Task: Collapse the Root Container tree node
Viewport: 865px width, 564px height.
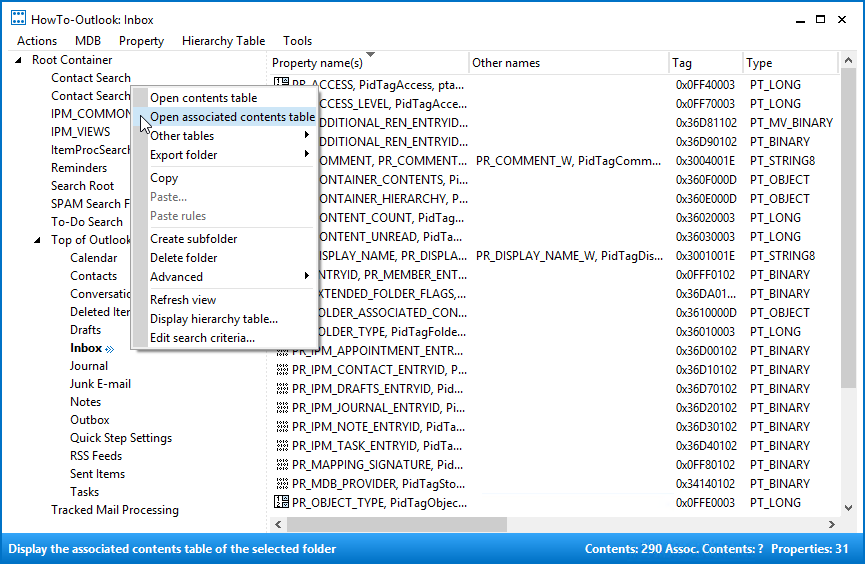Action: (18, 60)
